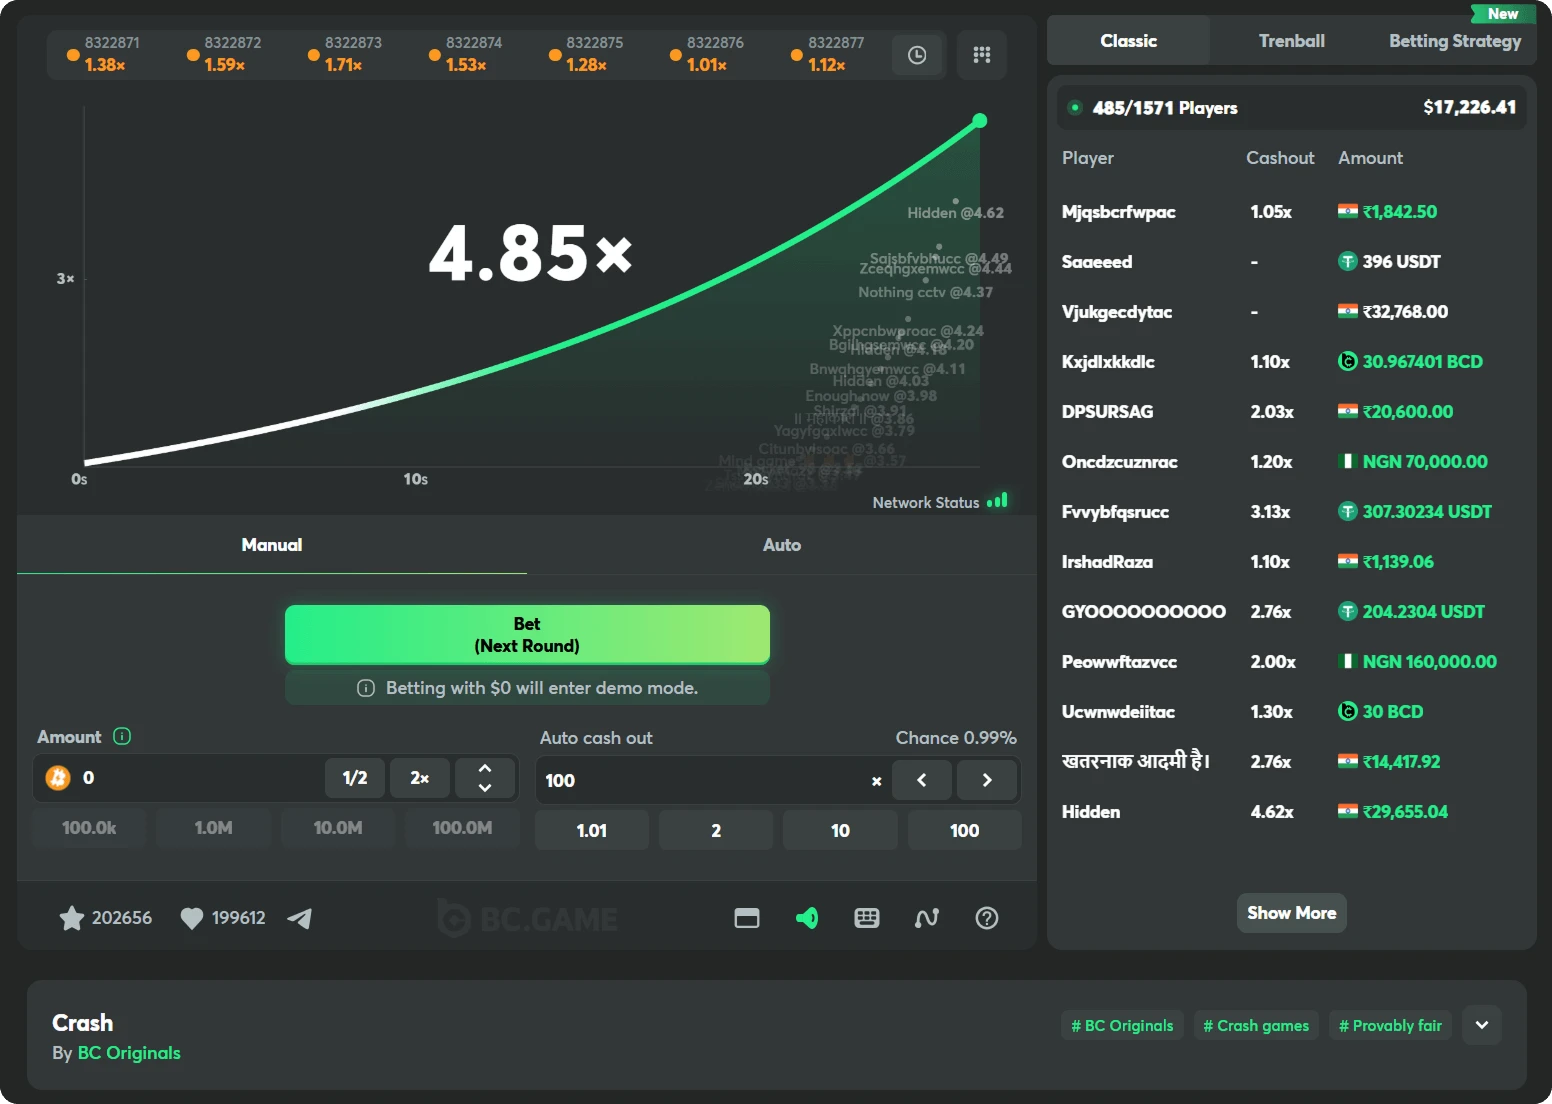
Task: Share game via paper plane icon
Action: [x=300, y=918]
